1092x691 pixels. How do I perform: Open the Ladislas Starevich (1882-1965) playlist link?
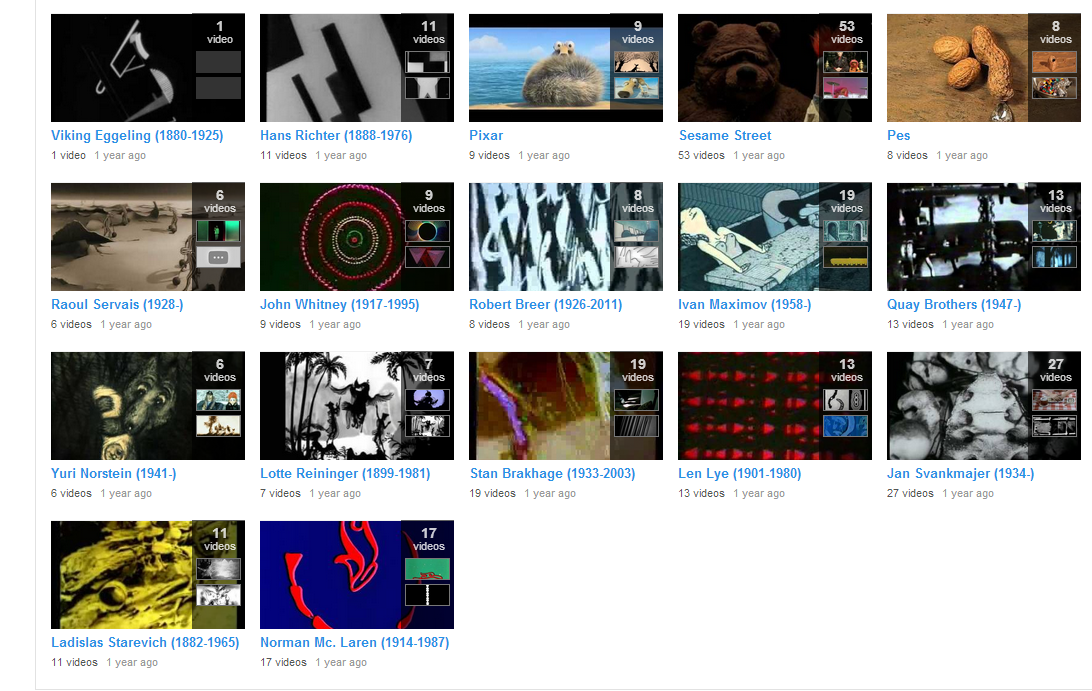[145, 643]
